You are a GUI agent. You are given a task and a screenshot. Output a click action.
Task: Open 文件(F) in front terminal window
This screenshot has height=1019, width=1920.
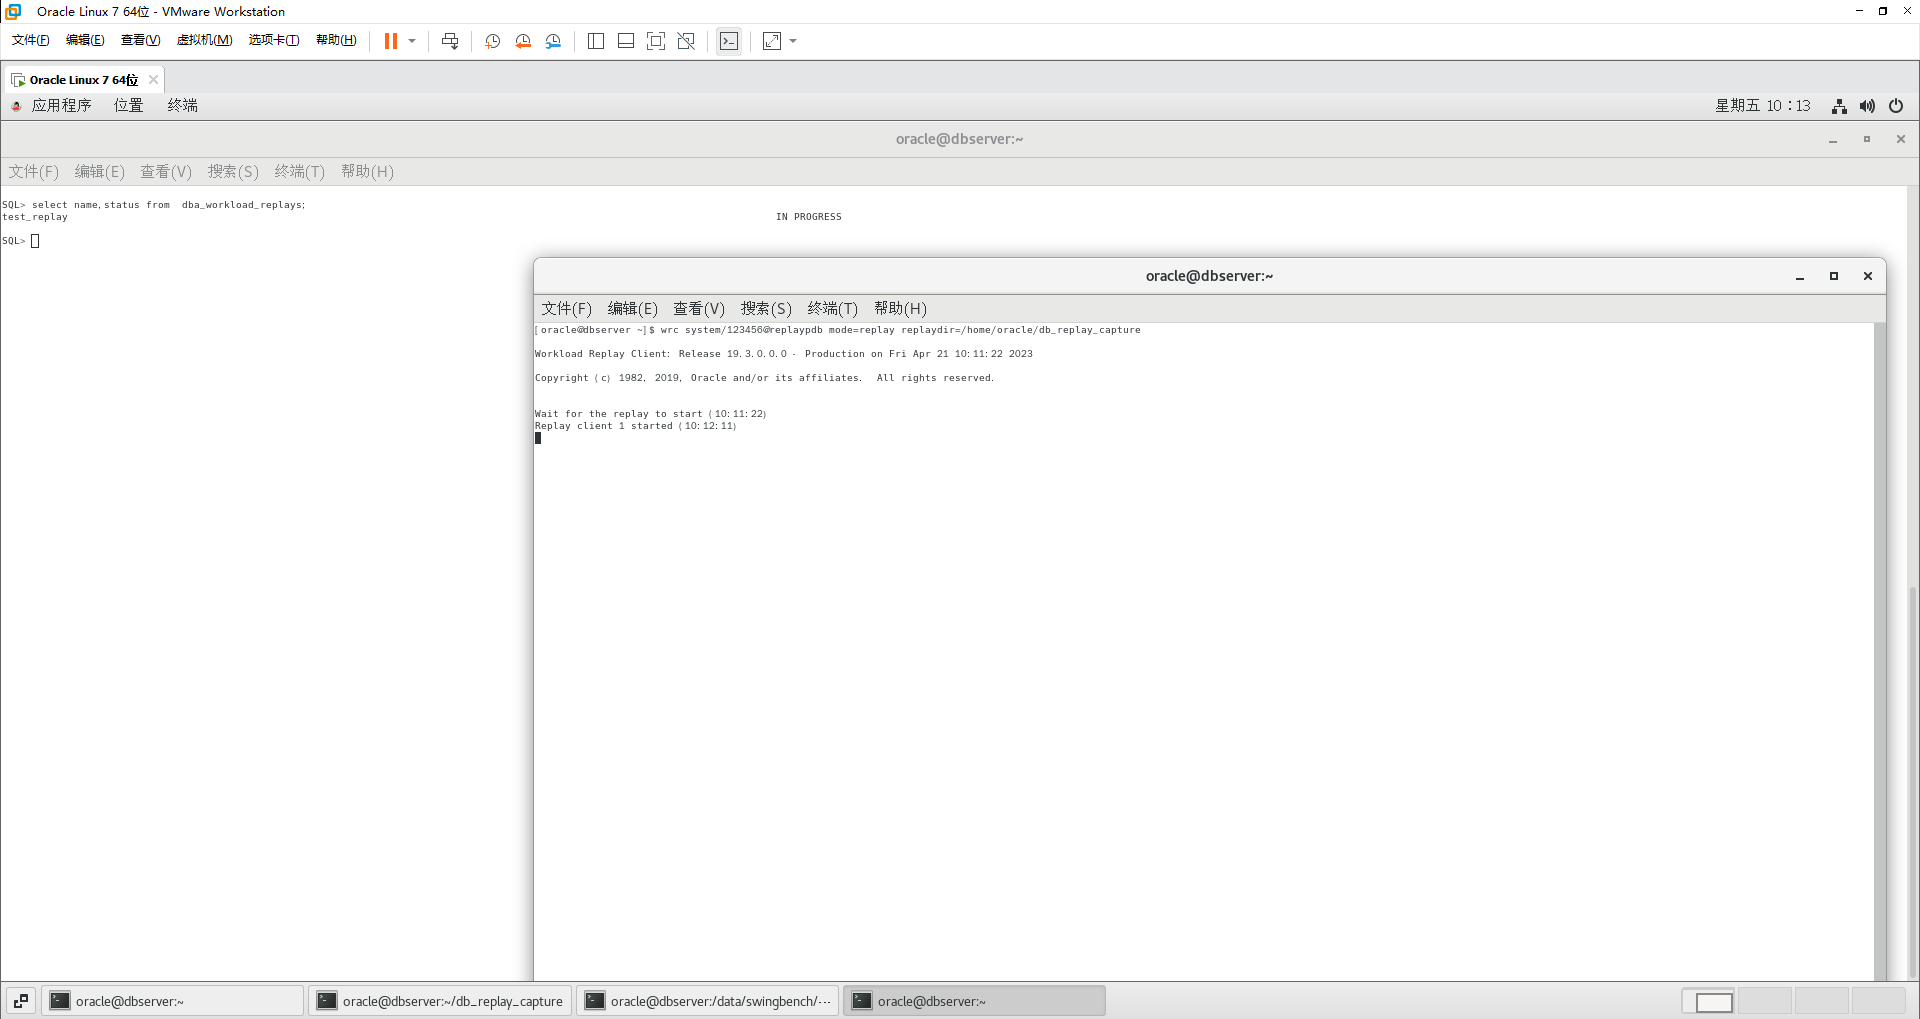click(567, 309)
